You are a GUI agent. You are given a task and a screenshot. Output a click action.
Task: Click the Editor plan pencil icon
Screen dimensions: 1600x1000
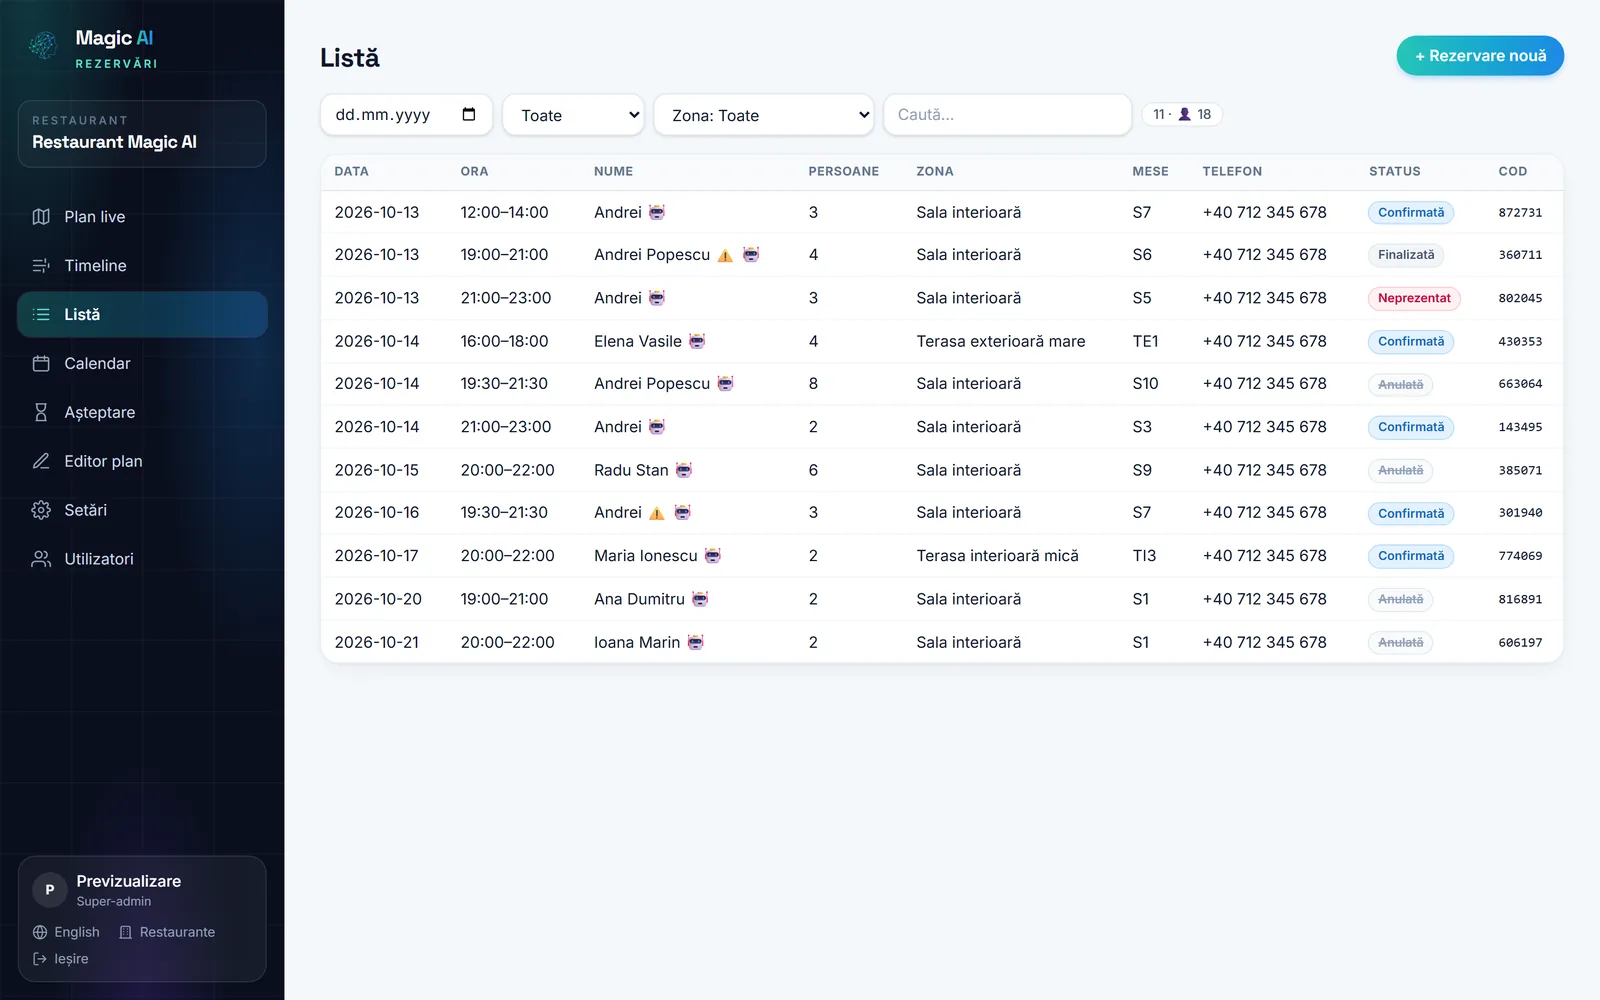[x=41, y=462]
